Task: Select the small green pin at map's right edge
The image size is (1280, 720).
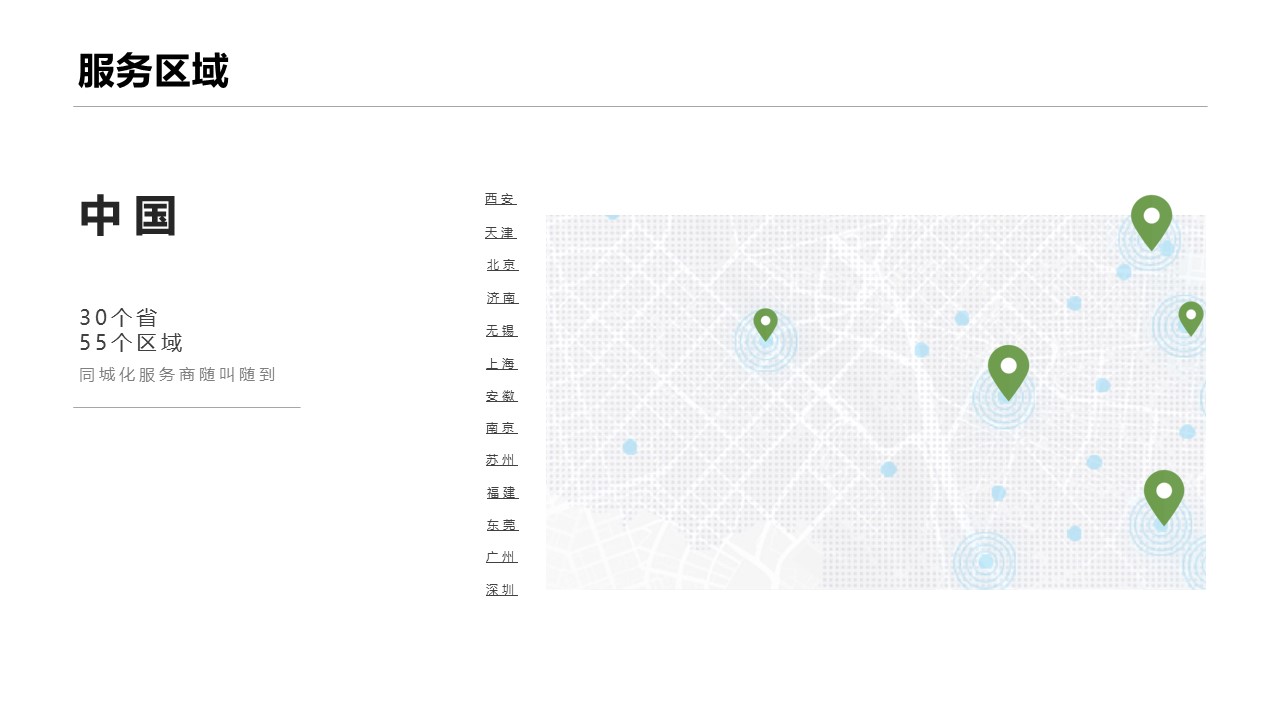Action: [1190, 318]
